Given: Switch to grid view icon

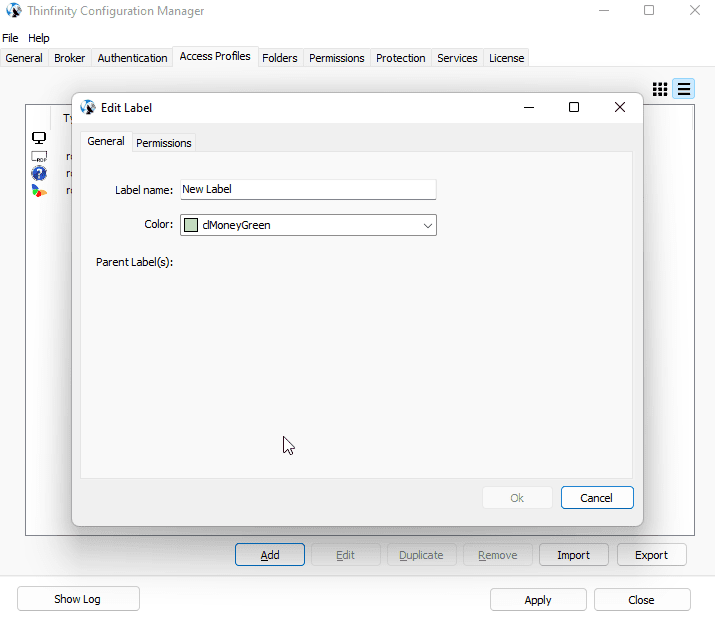Looking at the screenshot, I should (660, 89).
